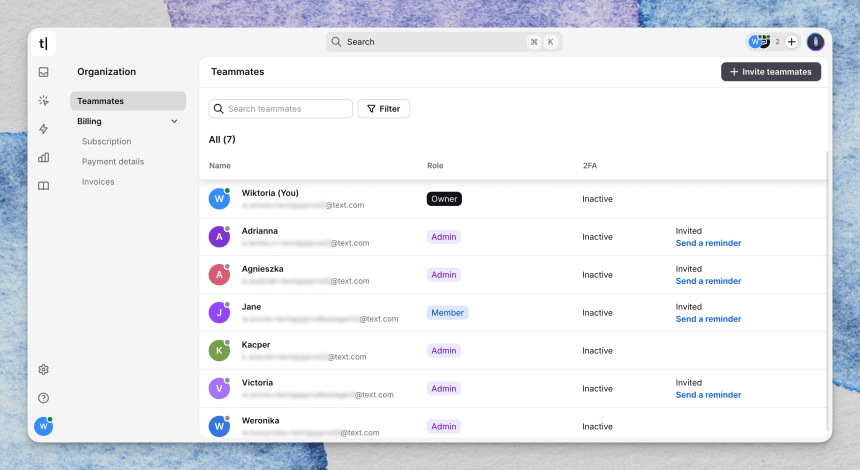Click Jane's name
Screen dimensions: 860x470
click(251, 307)
